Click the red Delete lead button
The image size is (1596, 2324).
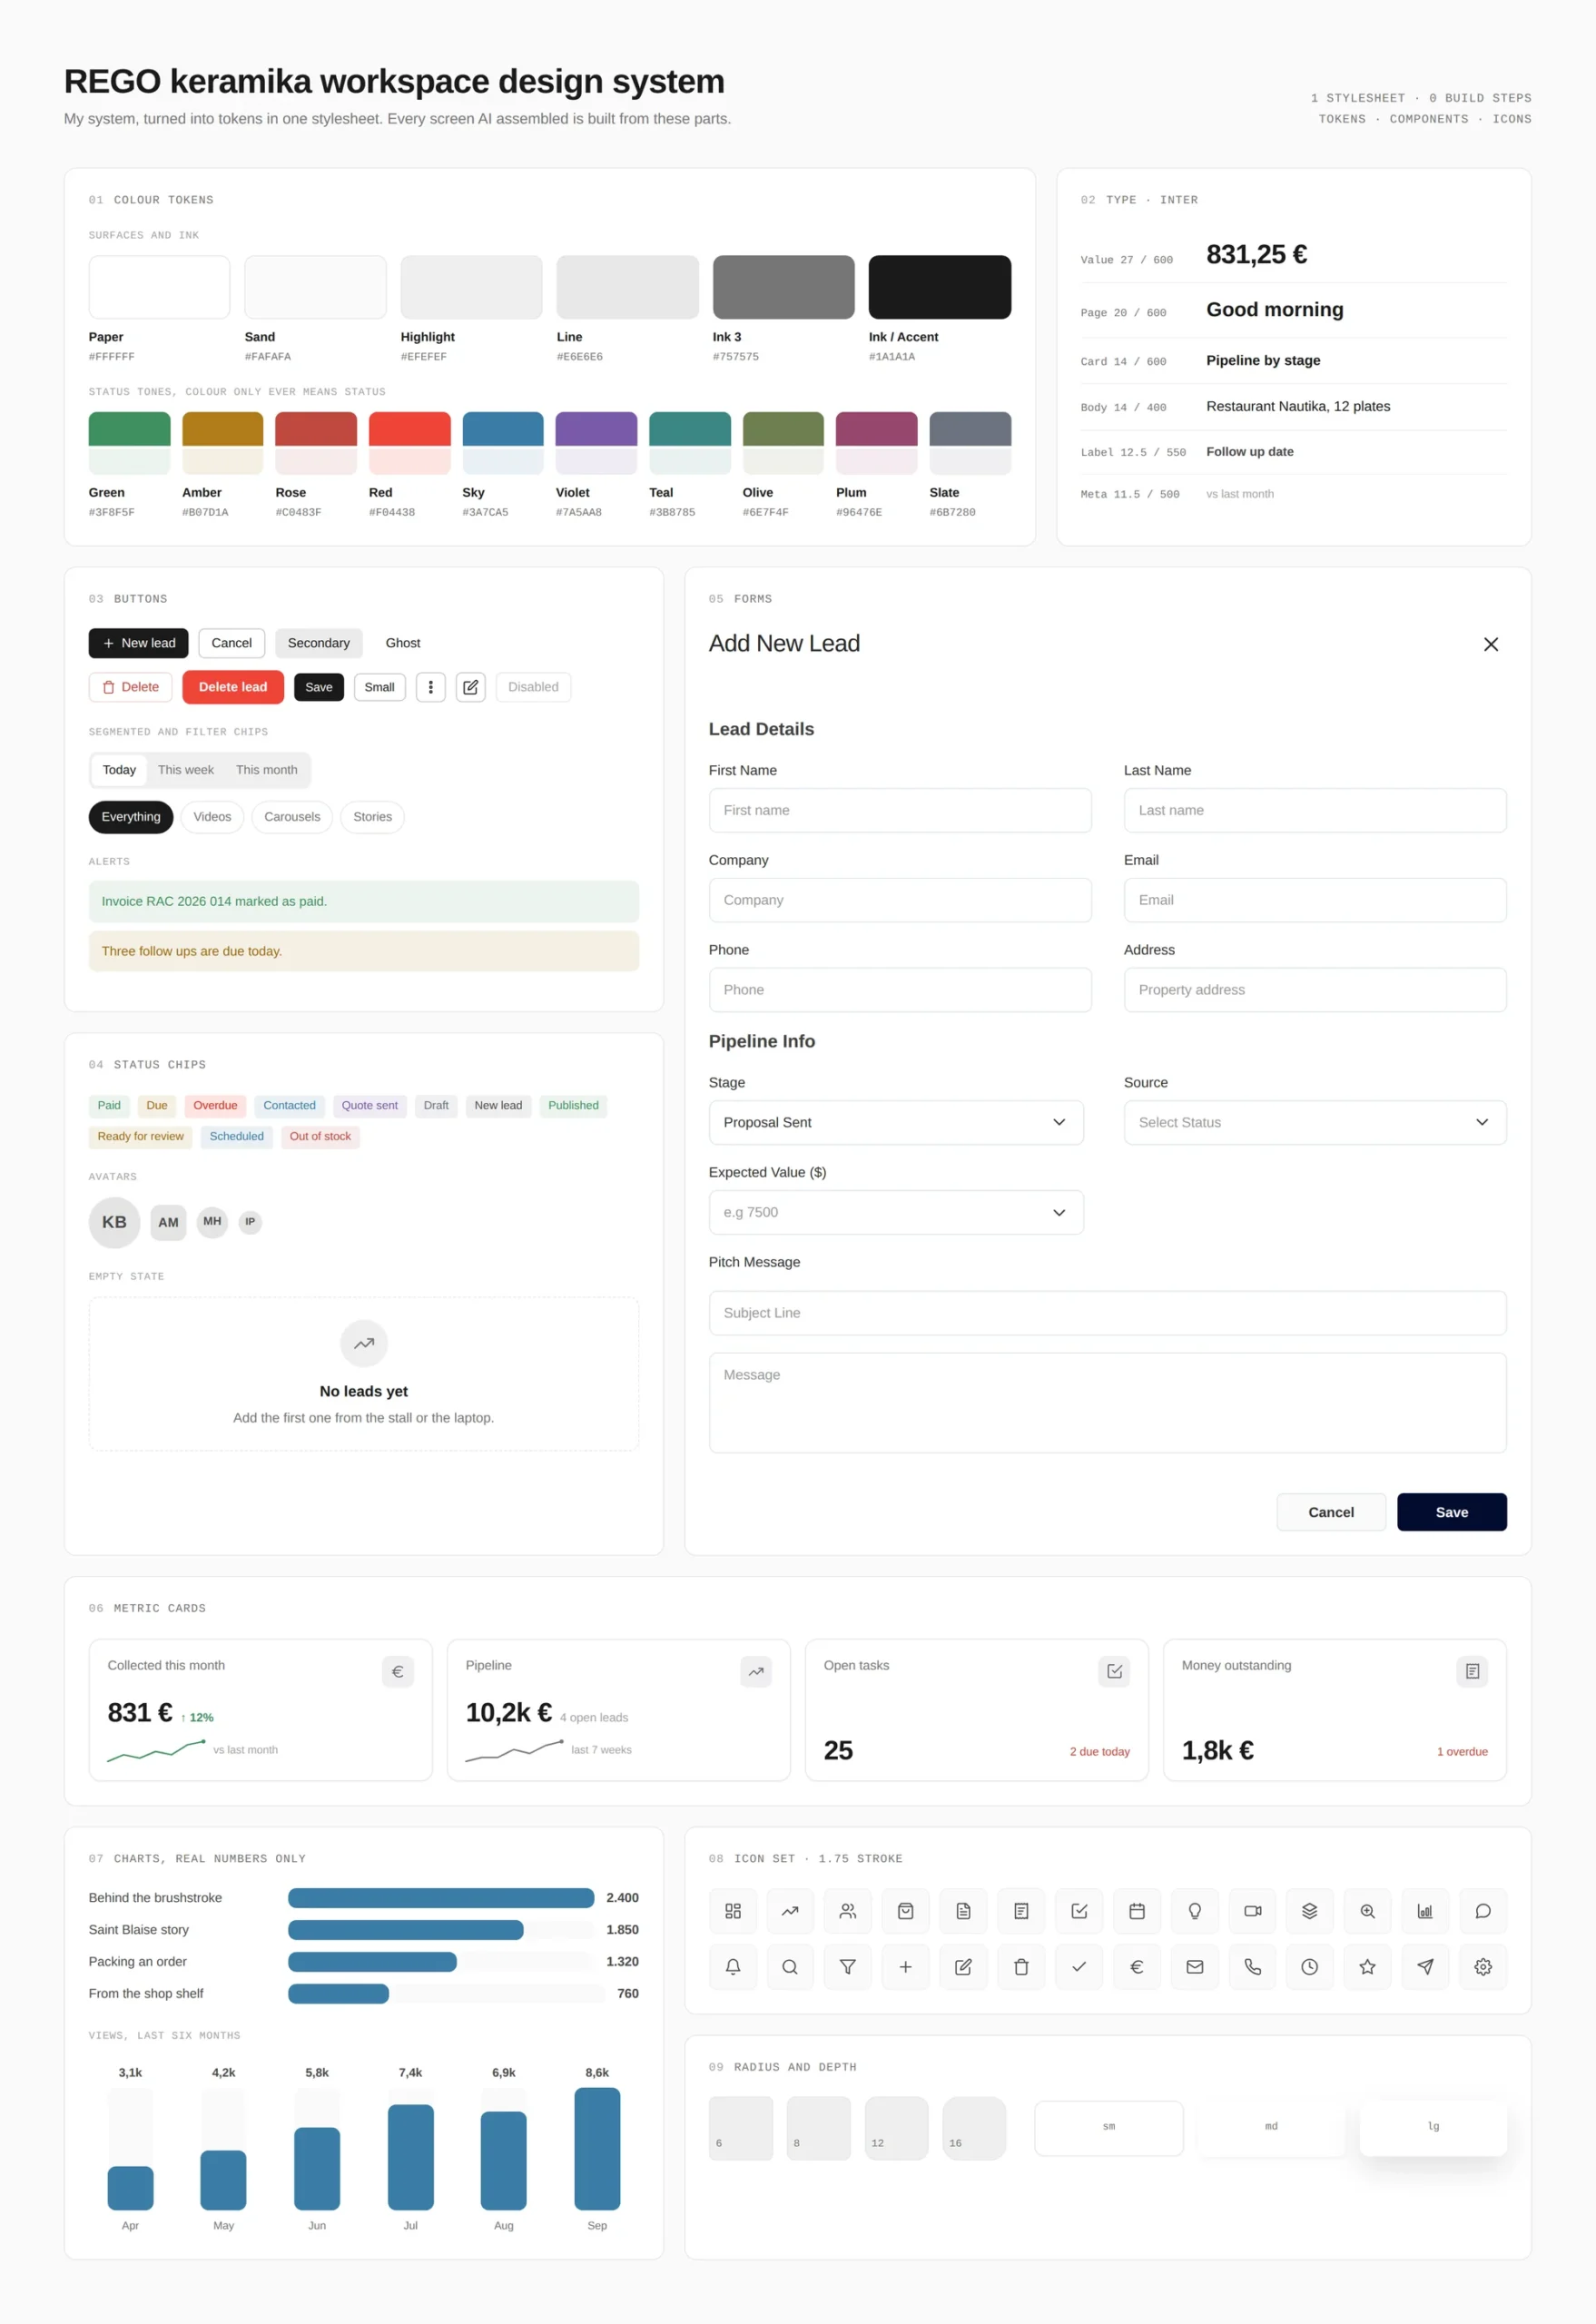(233, 687)
